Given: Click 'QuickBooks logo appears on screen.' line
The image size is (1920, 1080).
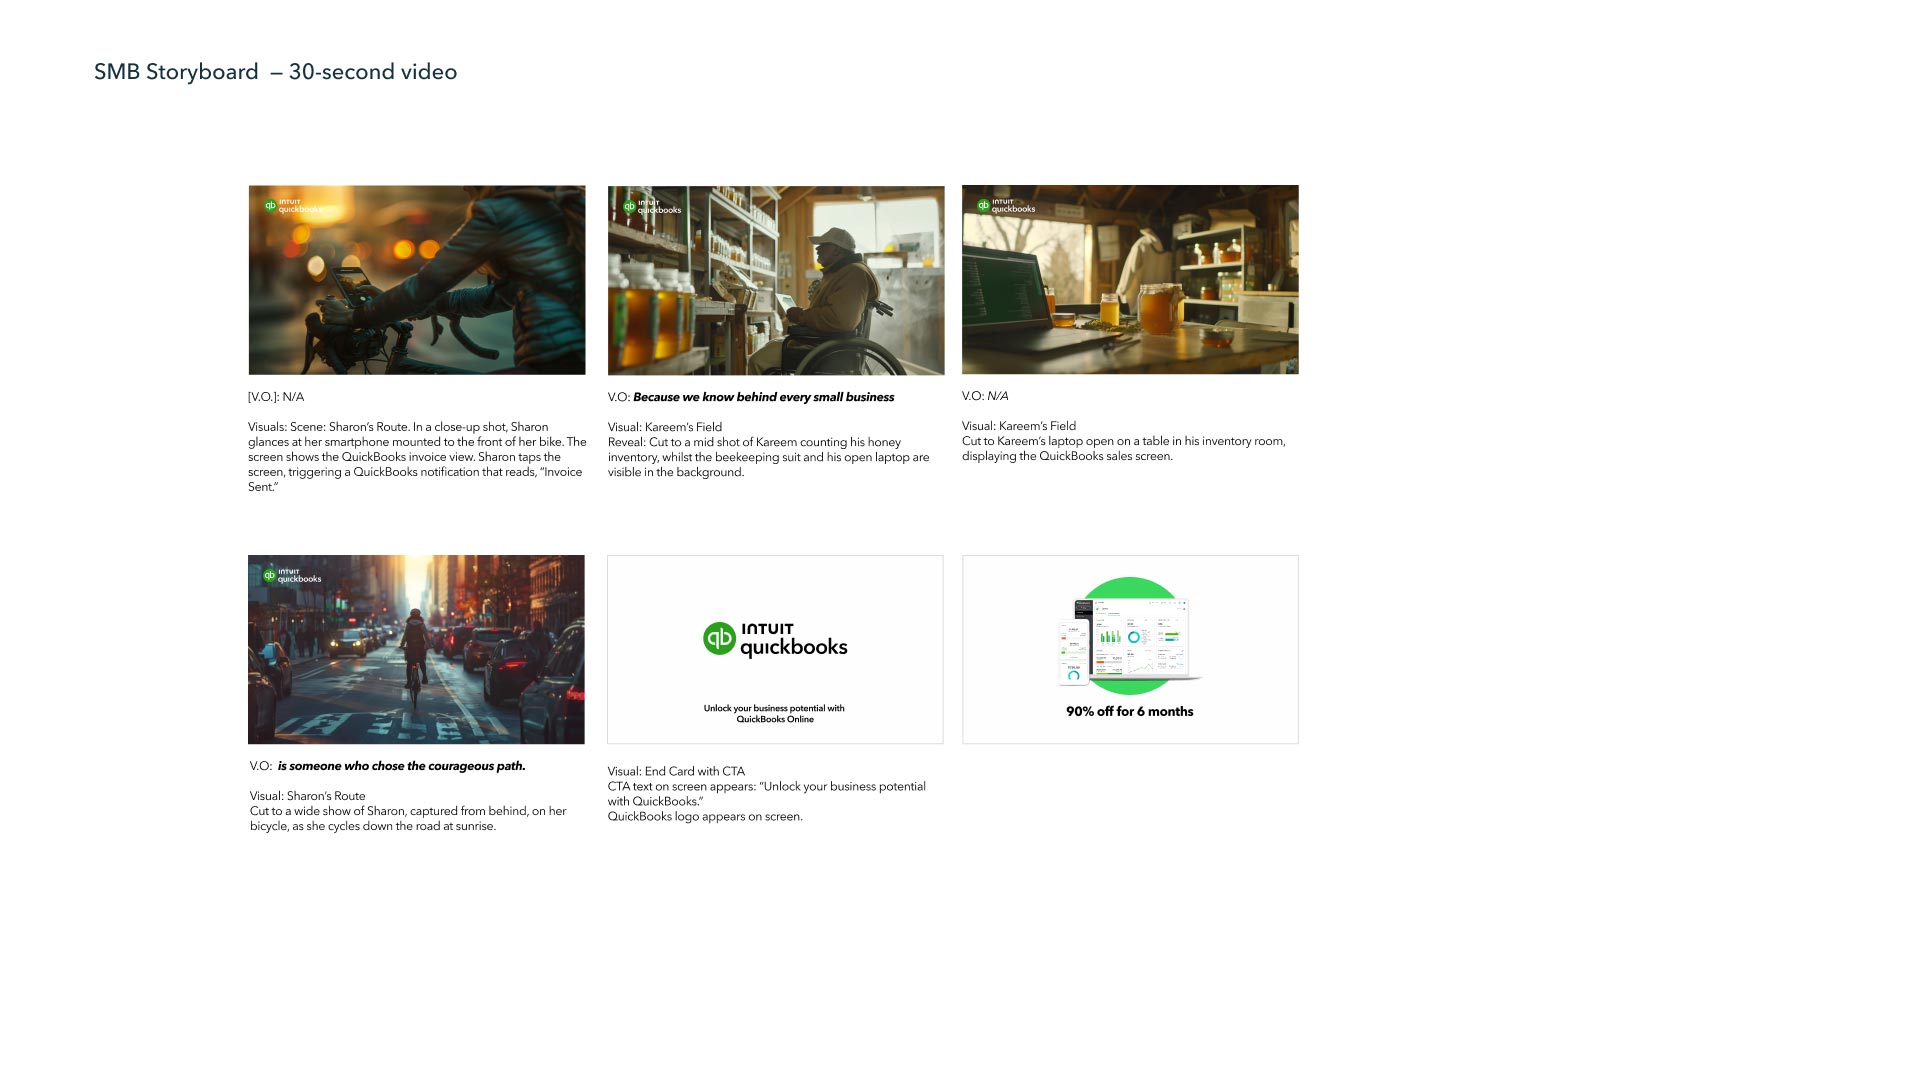Looking at the screenshot, I should pyautogui.click(x=705, y=816).
